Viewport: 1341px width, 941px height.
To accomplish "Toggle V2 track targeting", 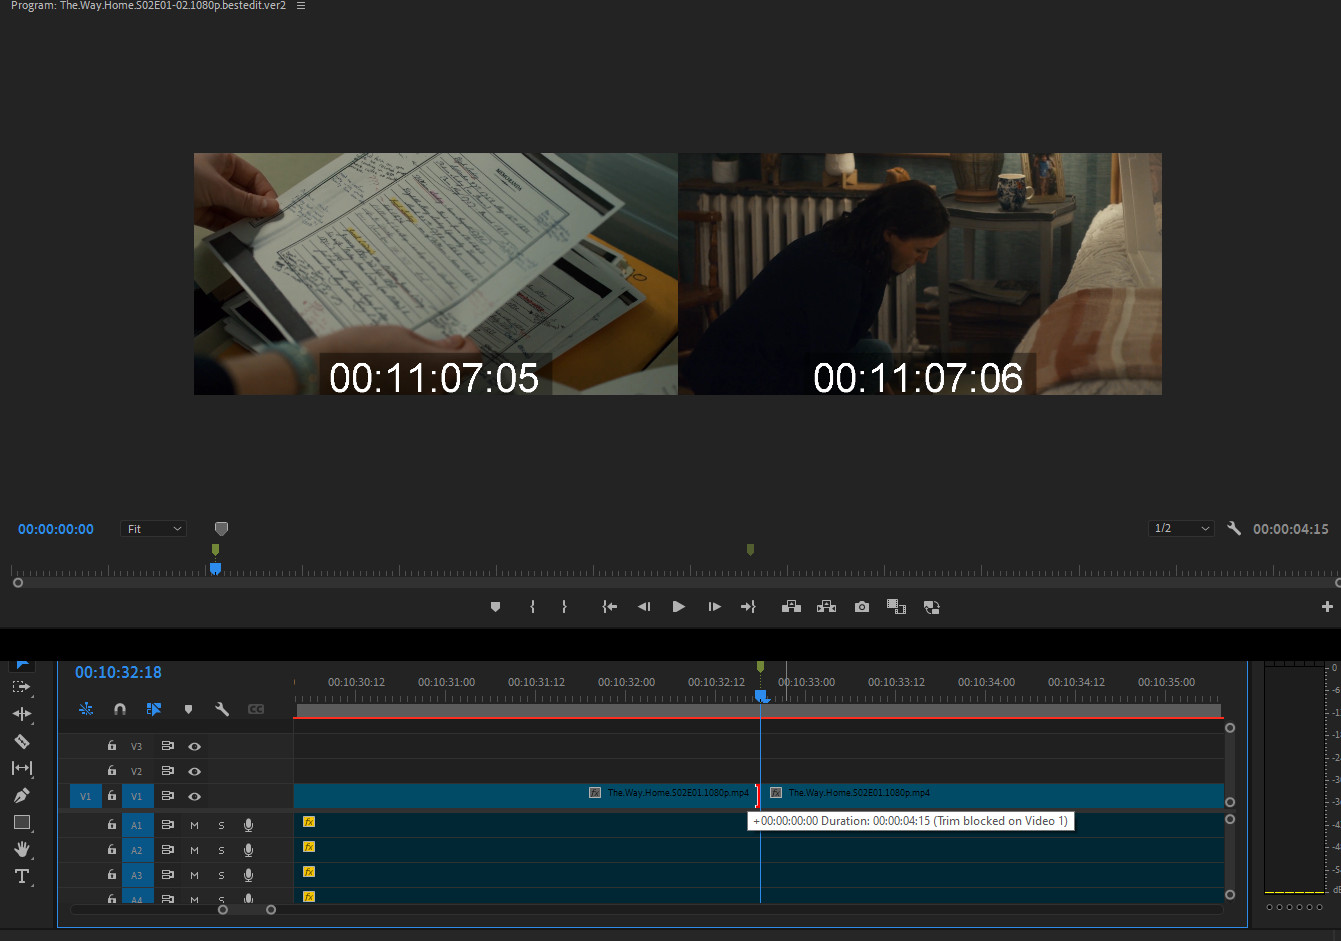I will tap(137, 771).
